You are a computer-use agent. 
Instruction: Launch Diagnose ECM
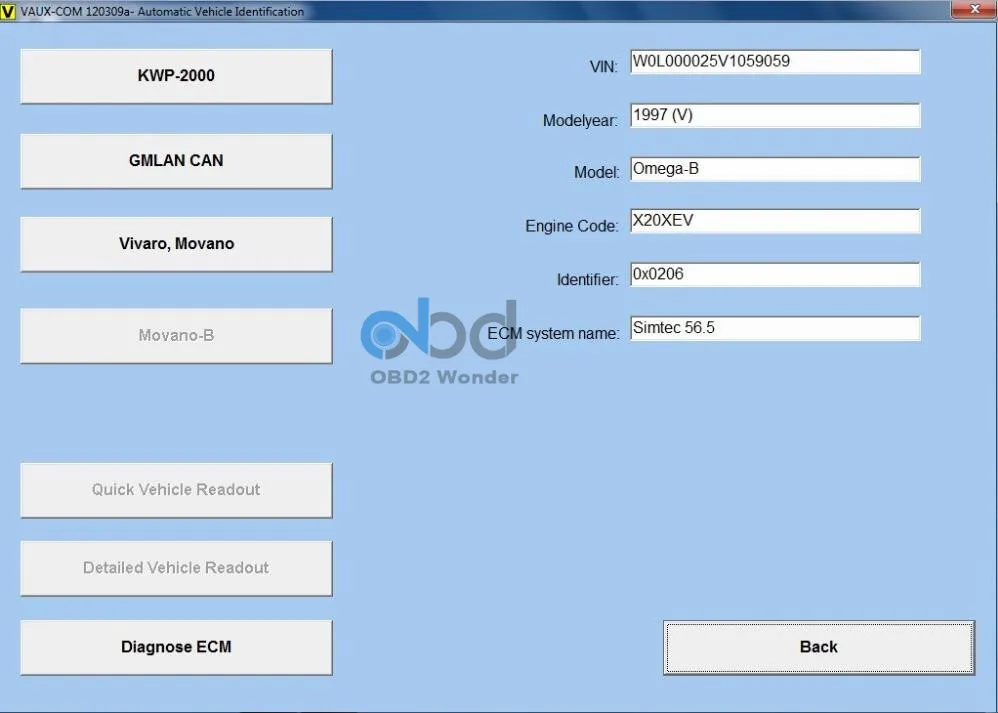pyautogui.click(x=176, y=647)
